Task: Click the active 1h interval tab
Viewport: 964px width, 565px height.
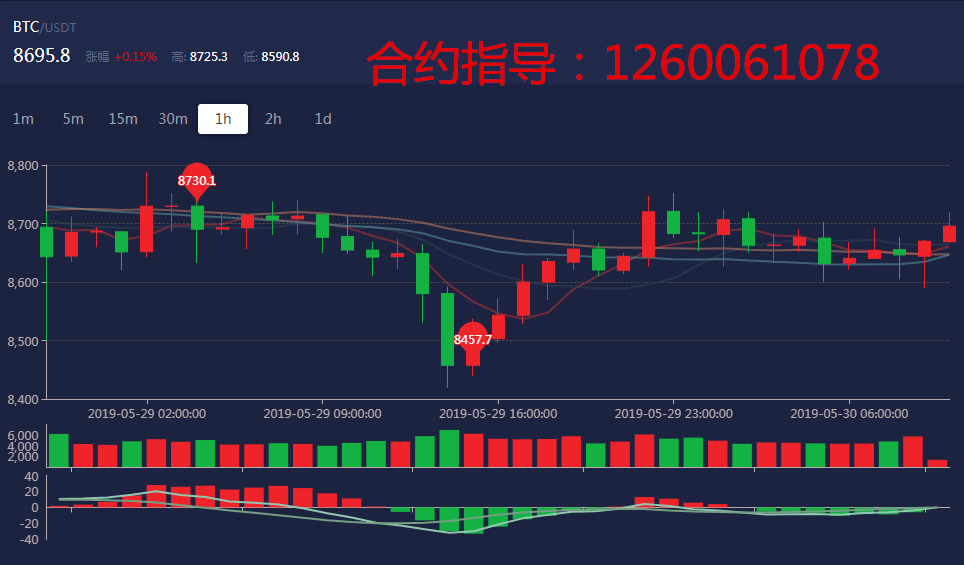Action: point(223,119)
